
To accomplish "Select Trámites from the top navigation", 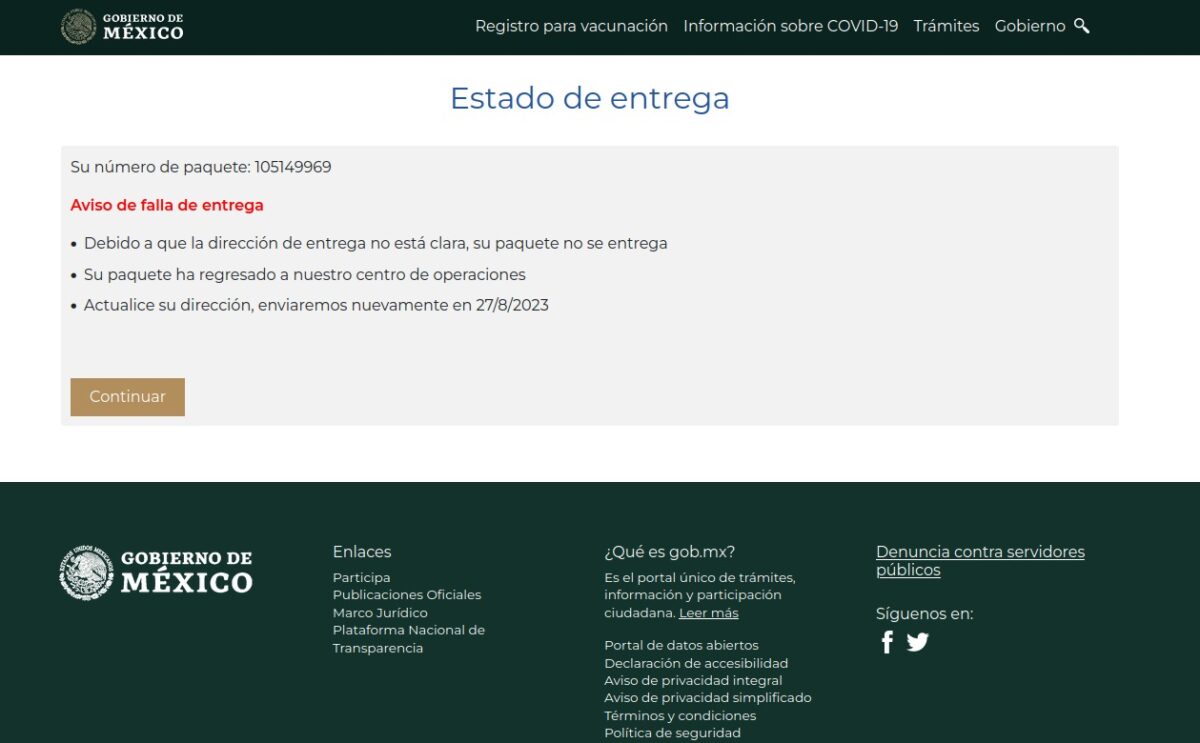I will [x=946, y=26].
